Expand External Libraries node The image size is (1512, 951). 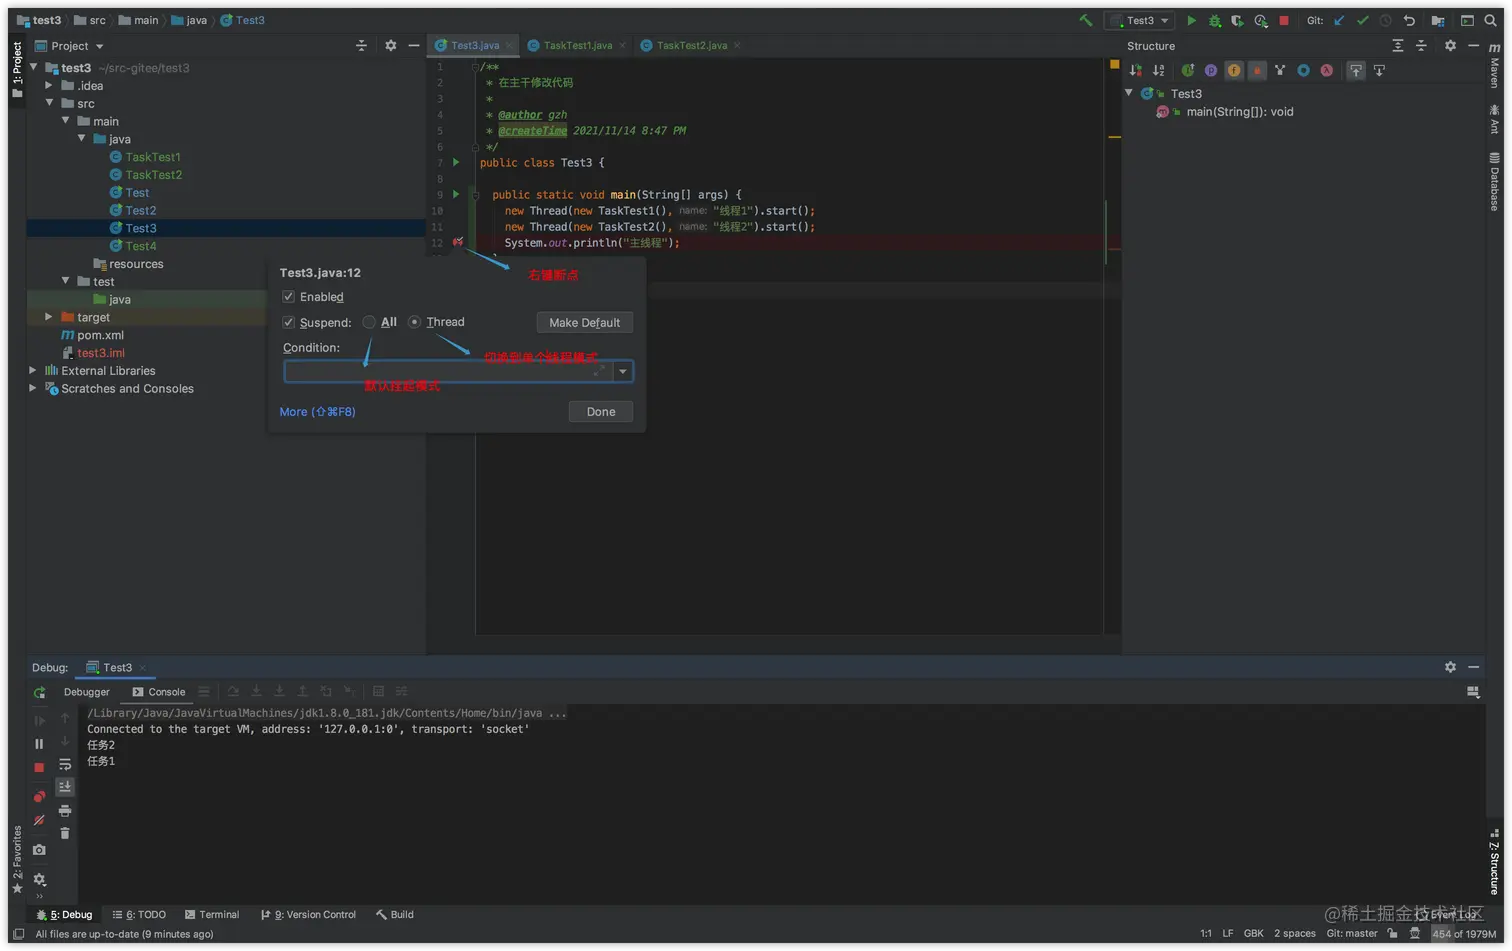pos(33,371)
